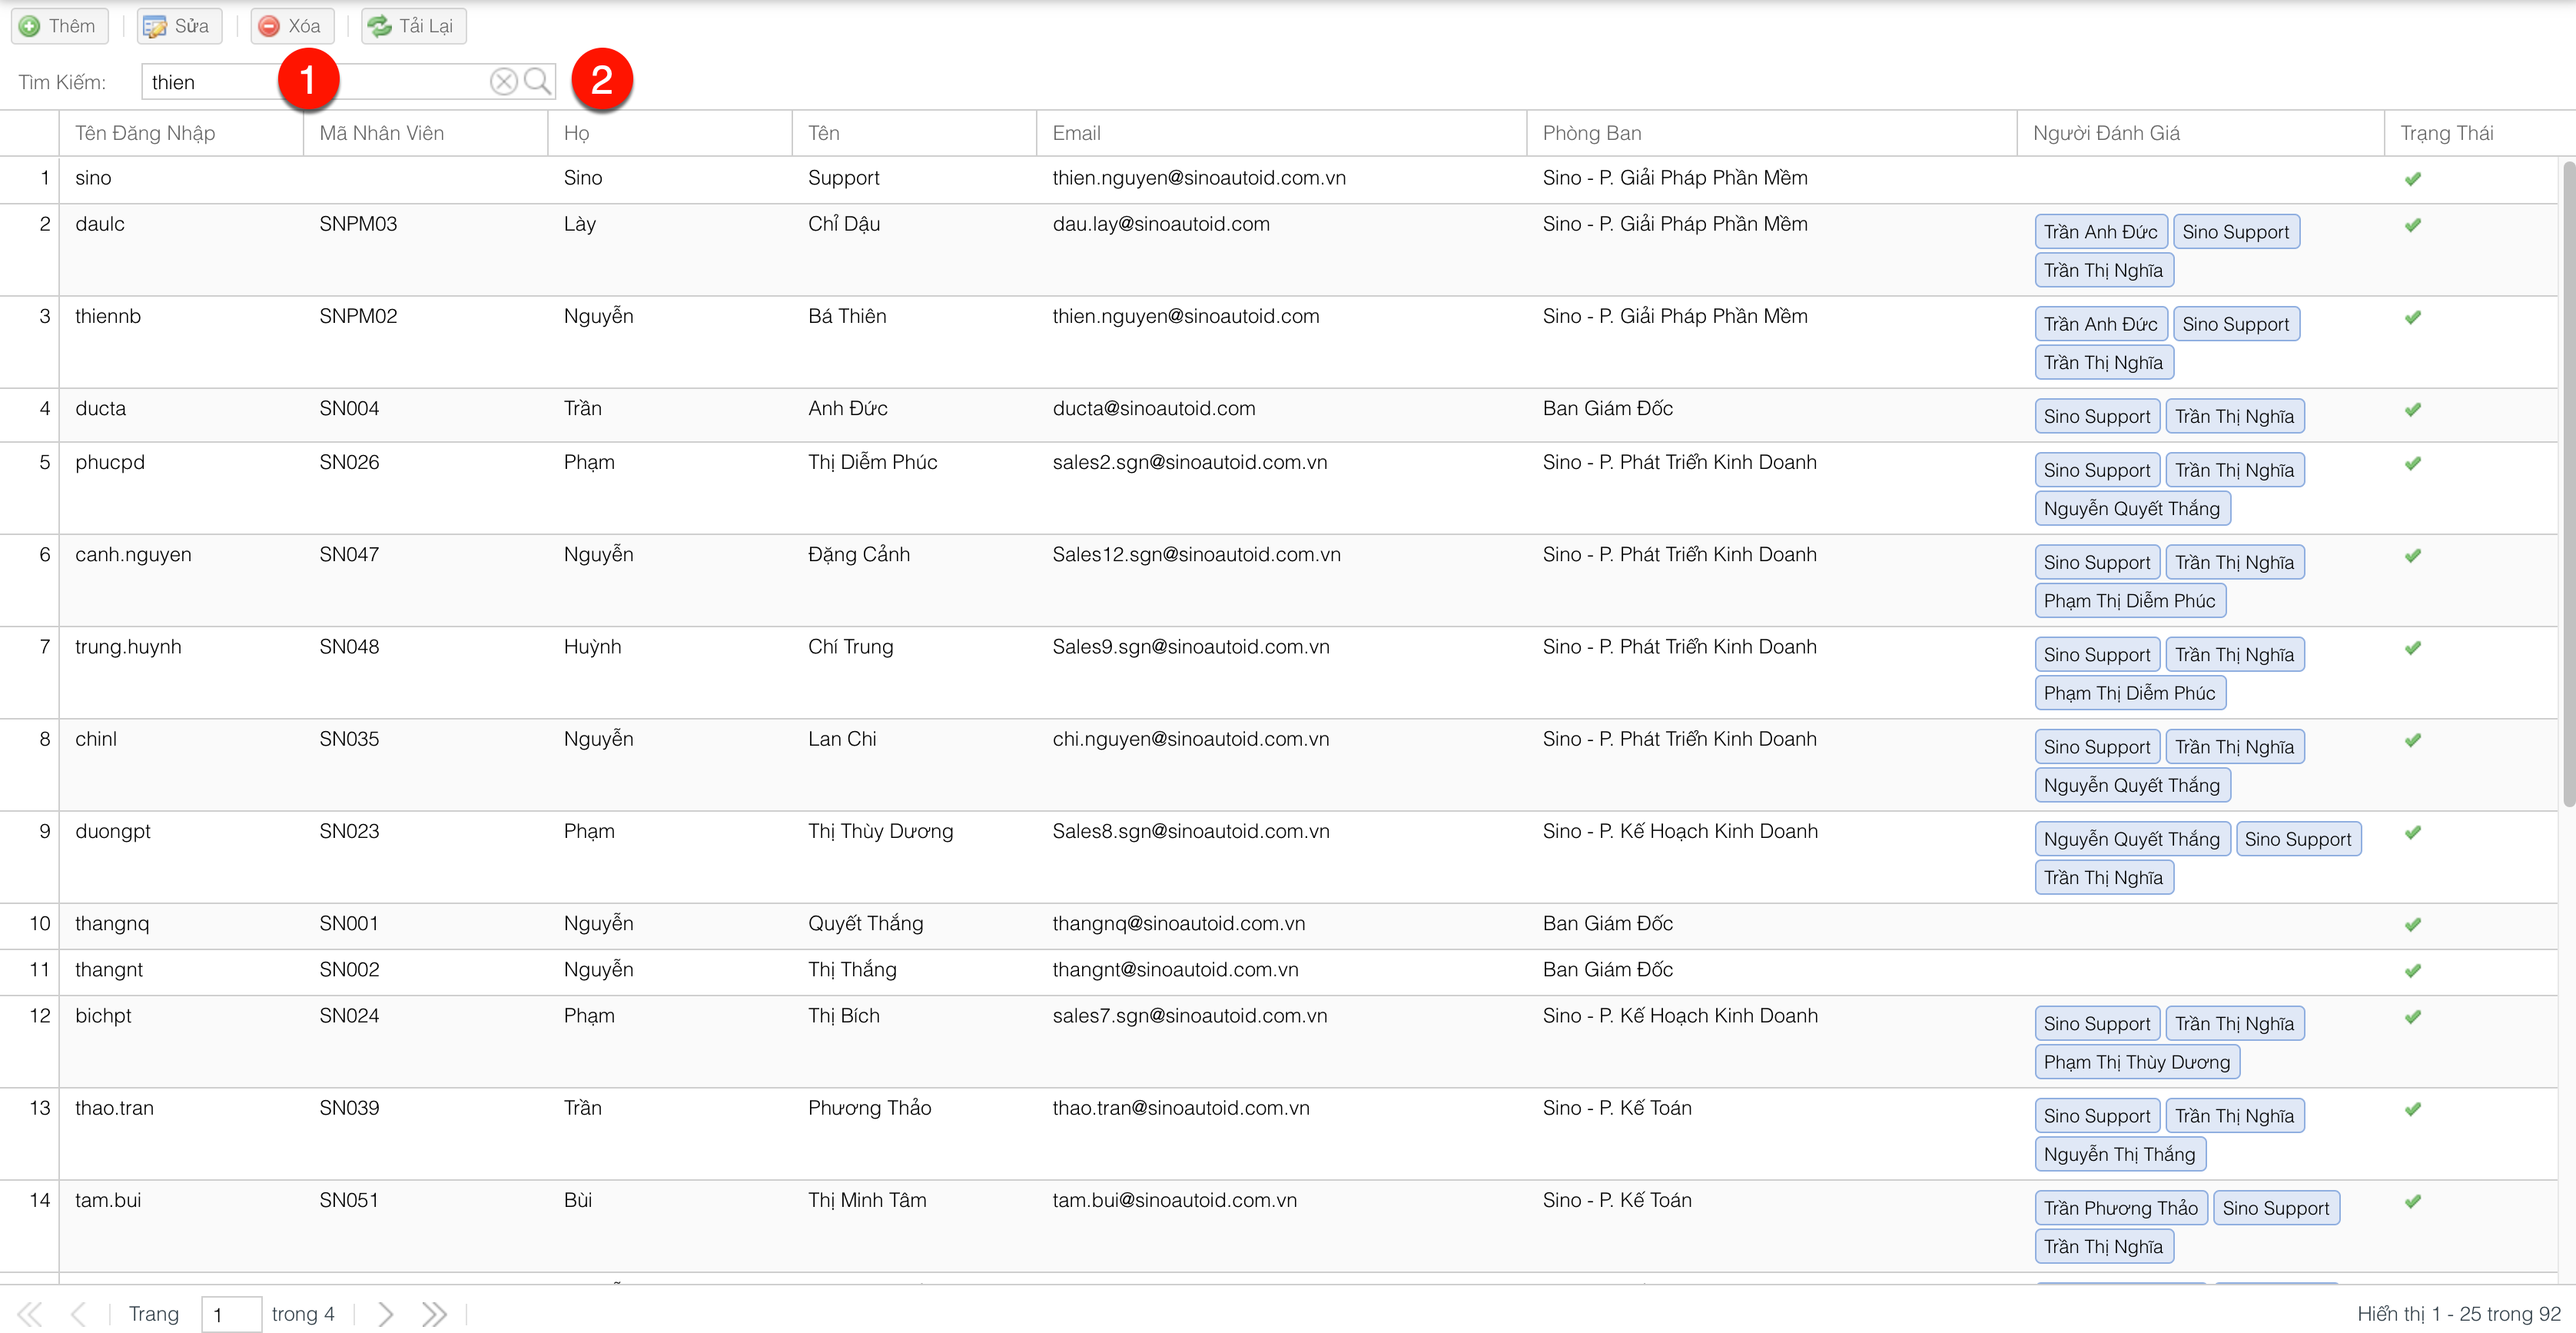2576x1333 pixels.
Task: Sort by the Tên Đăng Nhập column header
Action: tap(145, 133)
